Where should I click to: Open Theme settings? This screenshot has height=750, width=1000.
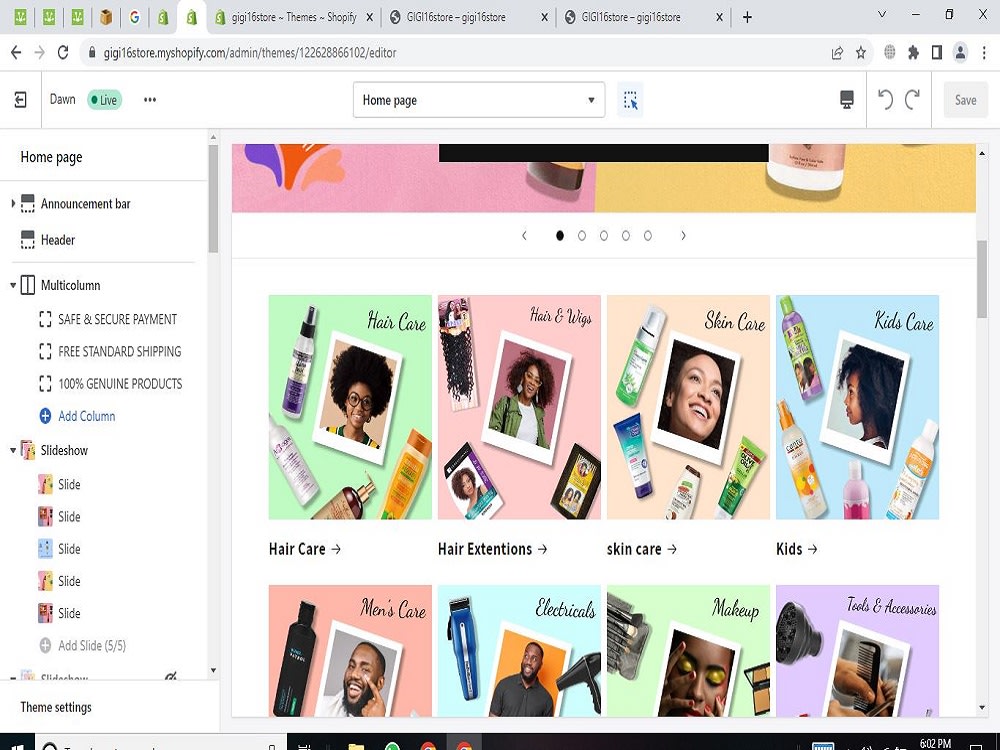pos(56,707)
